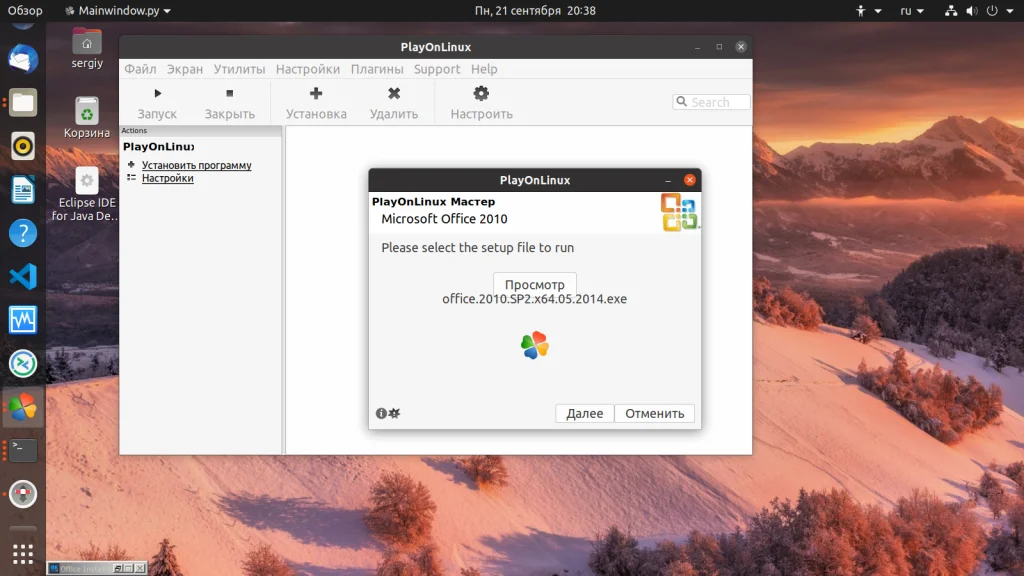Click the PlayOnLinux clover logo in wizard
The height and width of the screenshot is (576, 1024).
pyautogui.click(x=535, y=345)
